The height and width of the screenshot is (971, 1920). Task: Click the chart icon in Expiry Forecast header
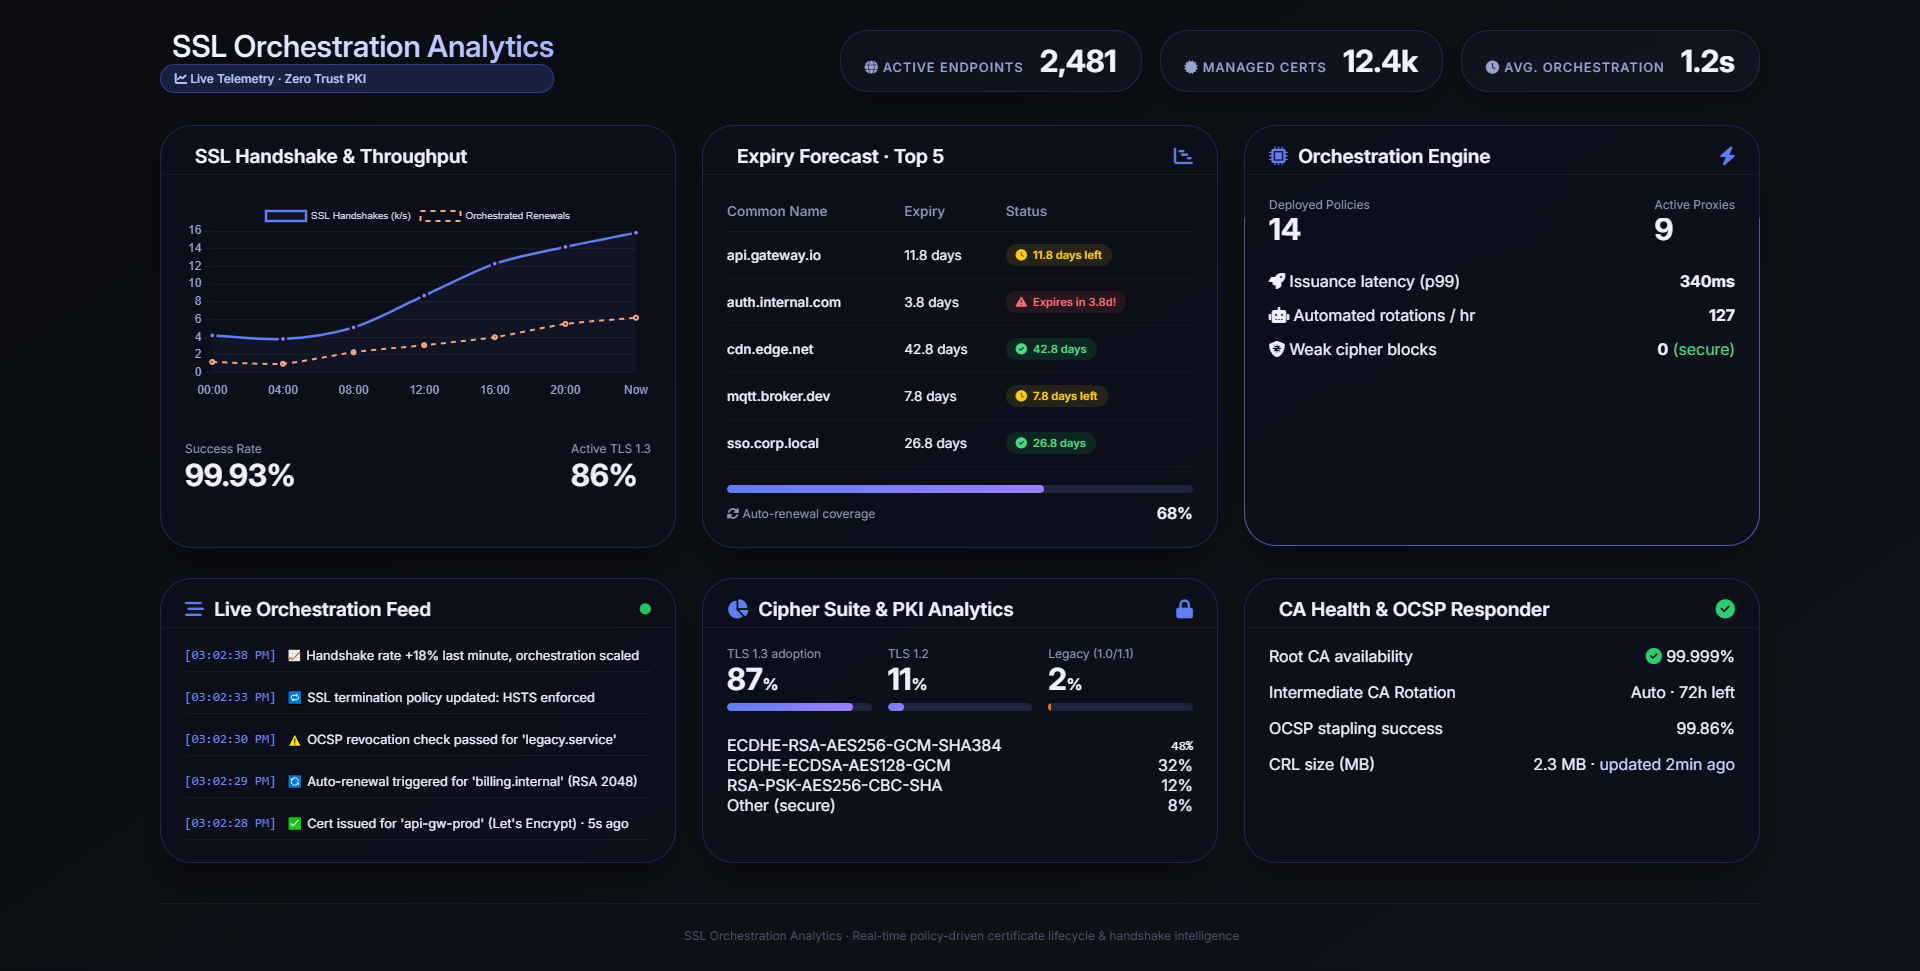(x=1183, y=156)
